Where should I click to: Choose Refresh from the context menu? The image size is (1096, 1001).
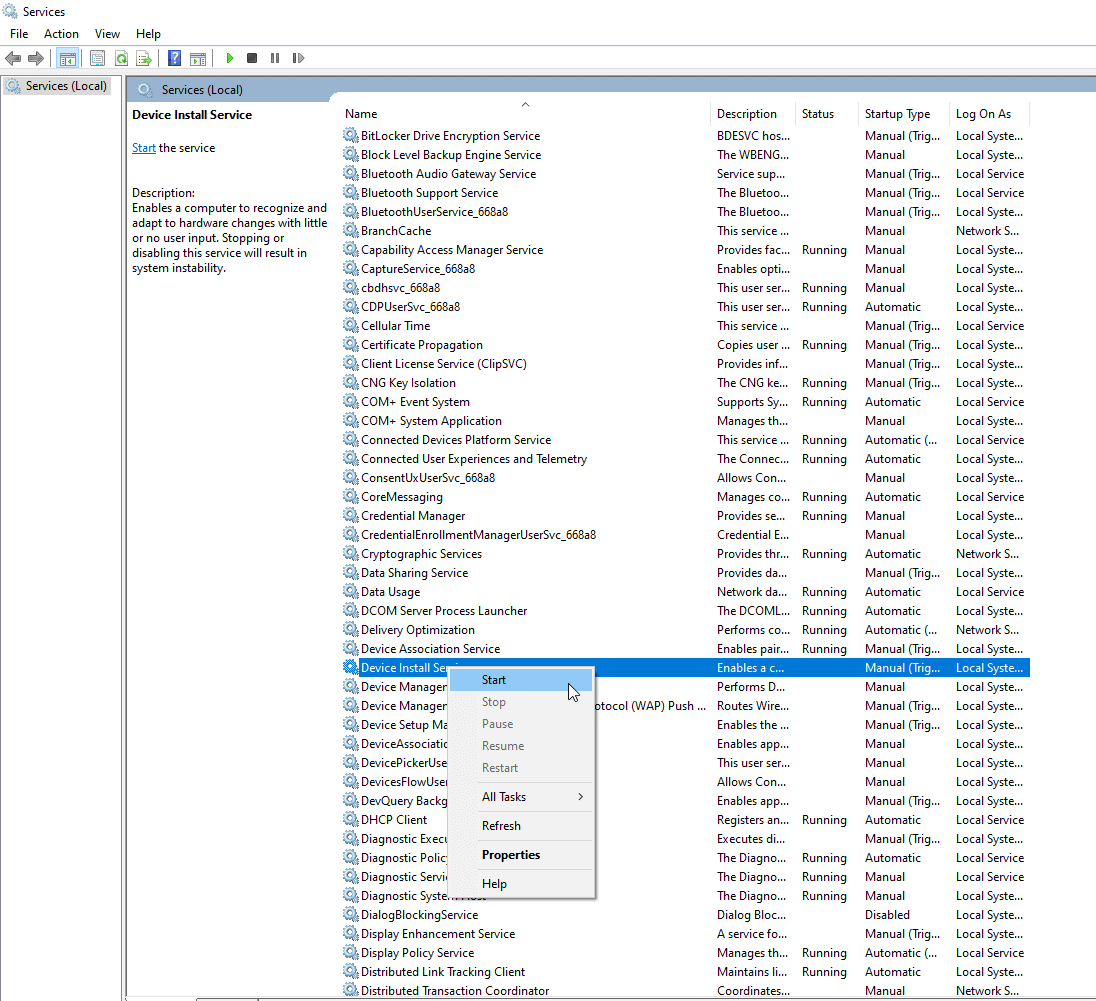[x=505, y=825]
